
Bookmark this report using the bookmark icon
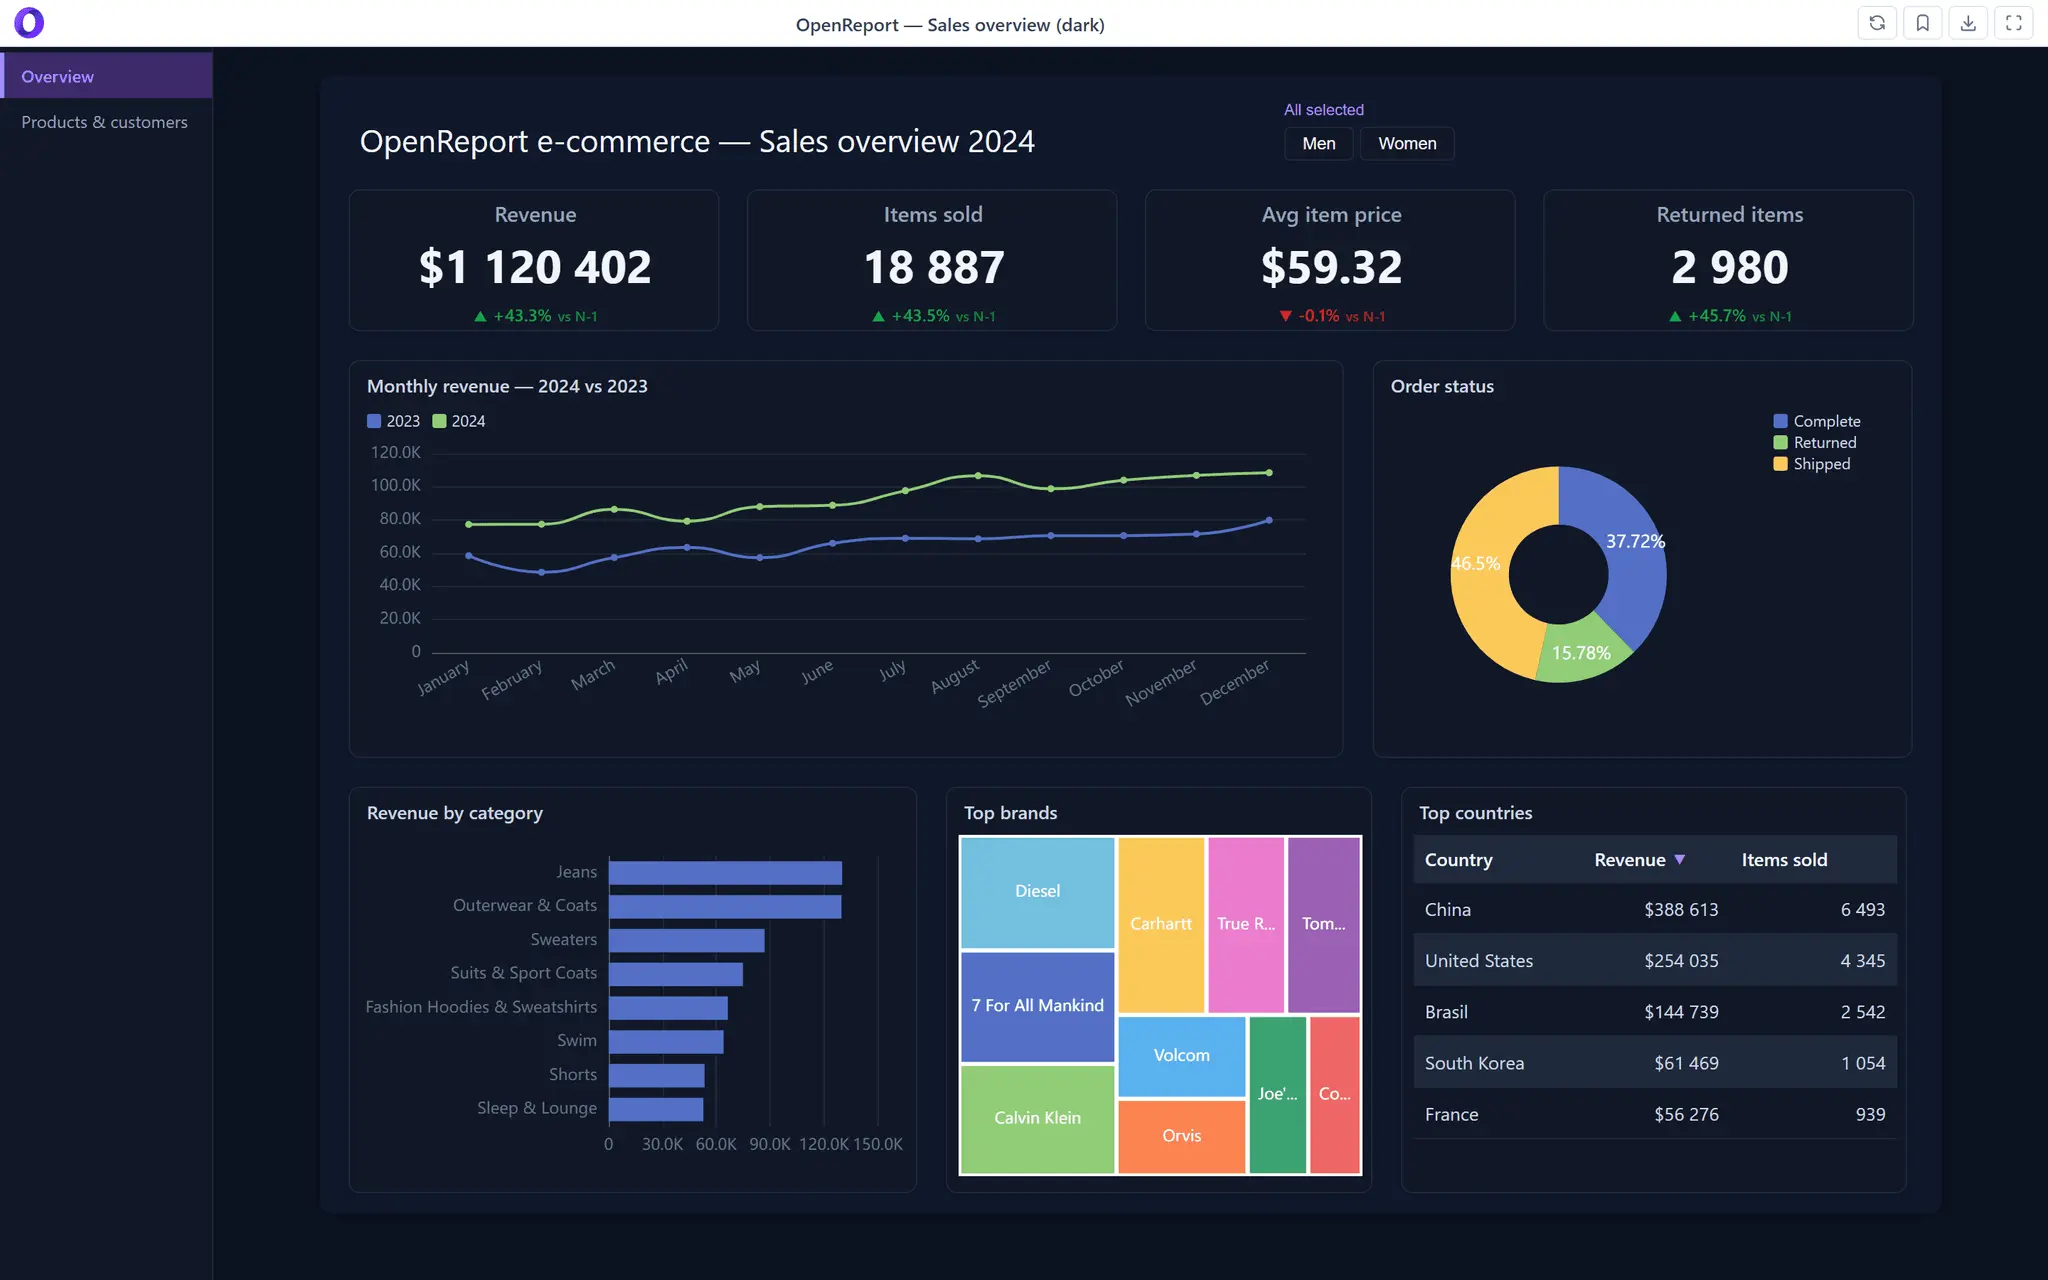[1922, 23]
